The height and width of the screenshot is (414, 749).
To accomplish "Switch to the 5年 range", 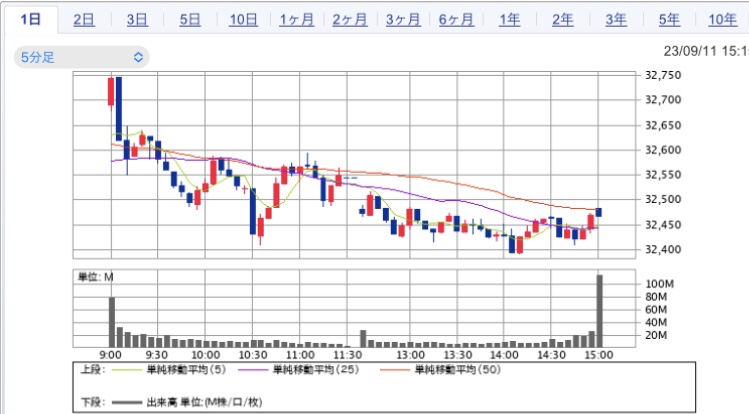I will (x=669, y=20).
